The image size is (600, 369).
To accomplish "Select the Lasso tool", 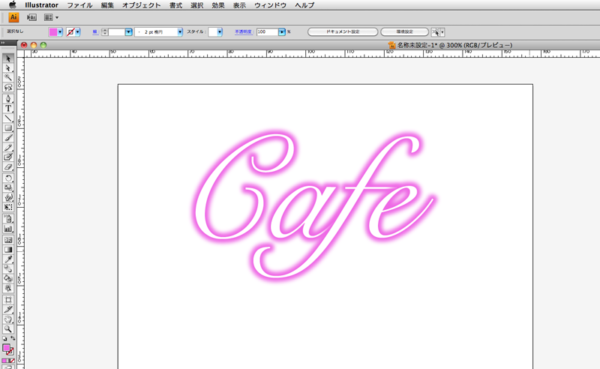I will (x=8, y=88).
